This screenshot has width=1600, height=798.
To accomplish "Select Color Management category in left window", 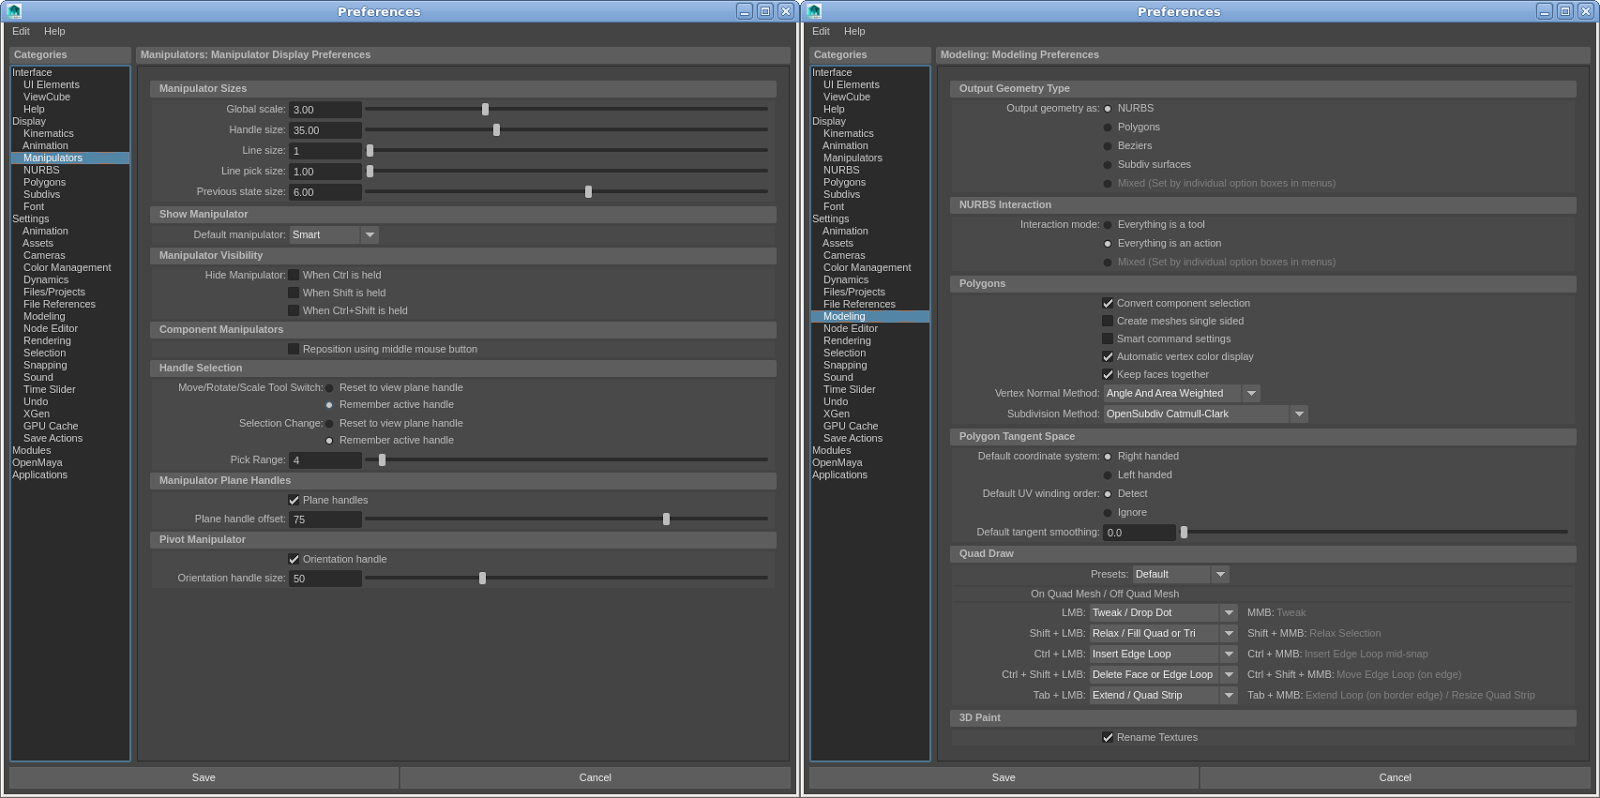I will coord(67,268).
